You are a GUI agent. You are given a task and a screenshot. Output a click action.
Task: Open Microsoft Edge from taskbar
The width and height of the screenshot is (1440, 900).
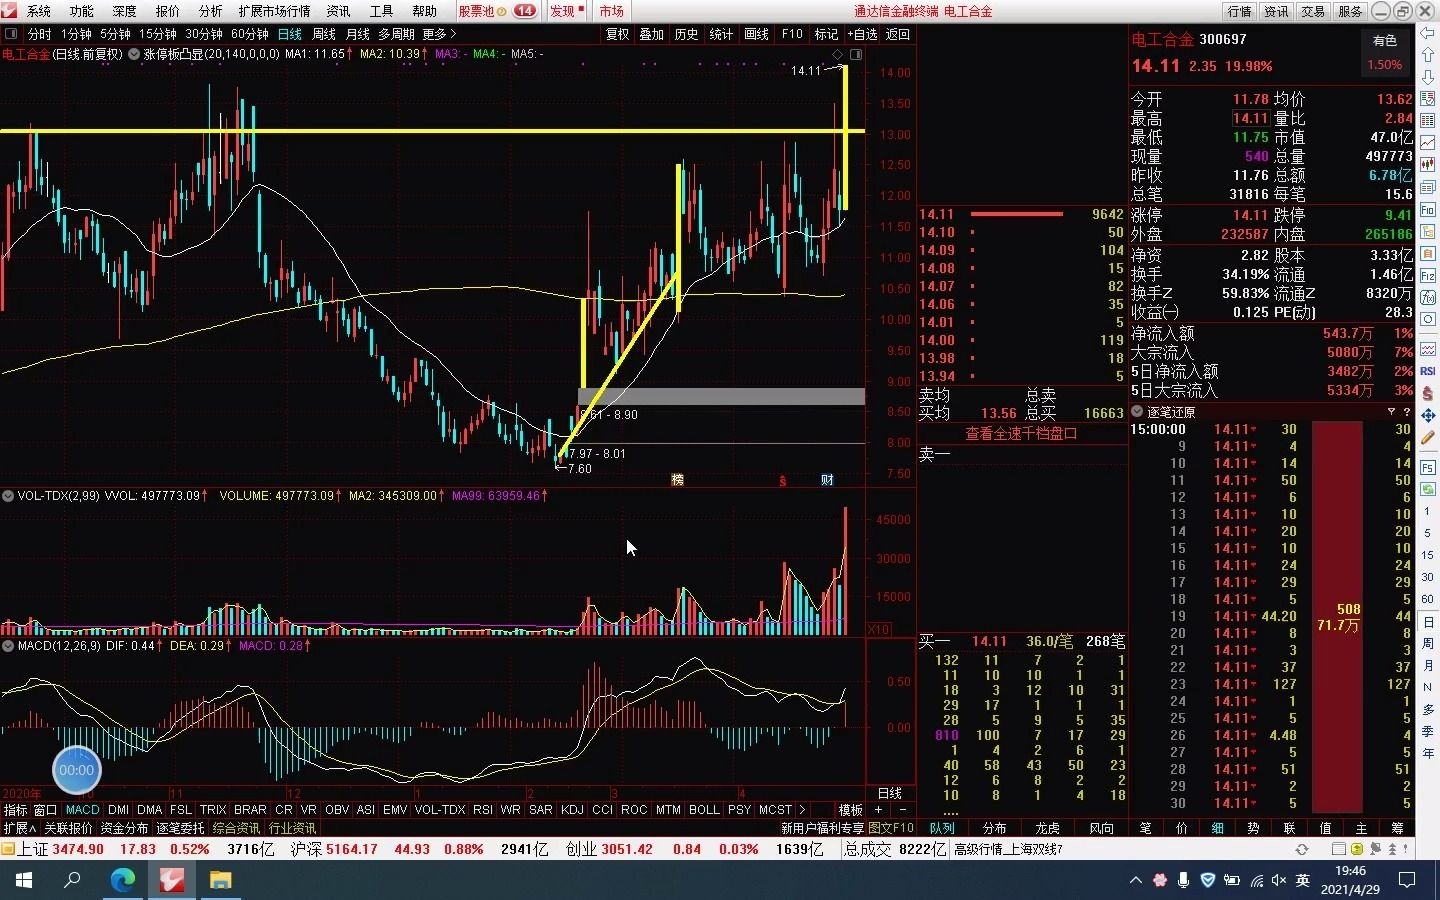(x=122, y=880)
